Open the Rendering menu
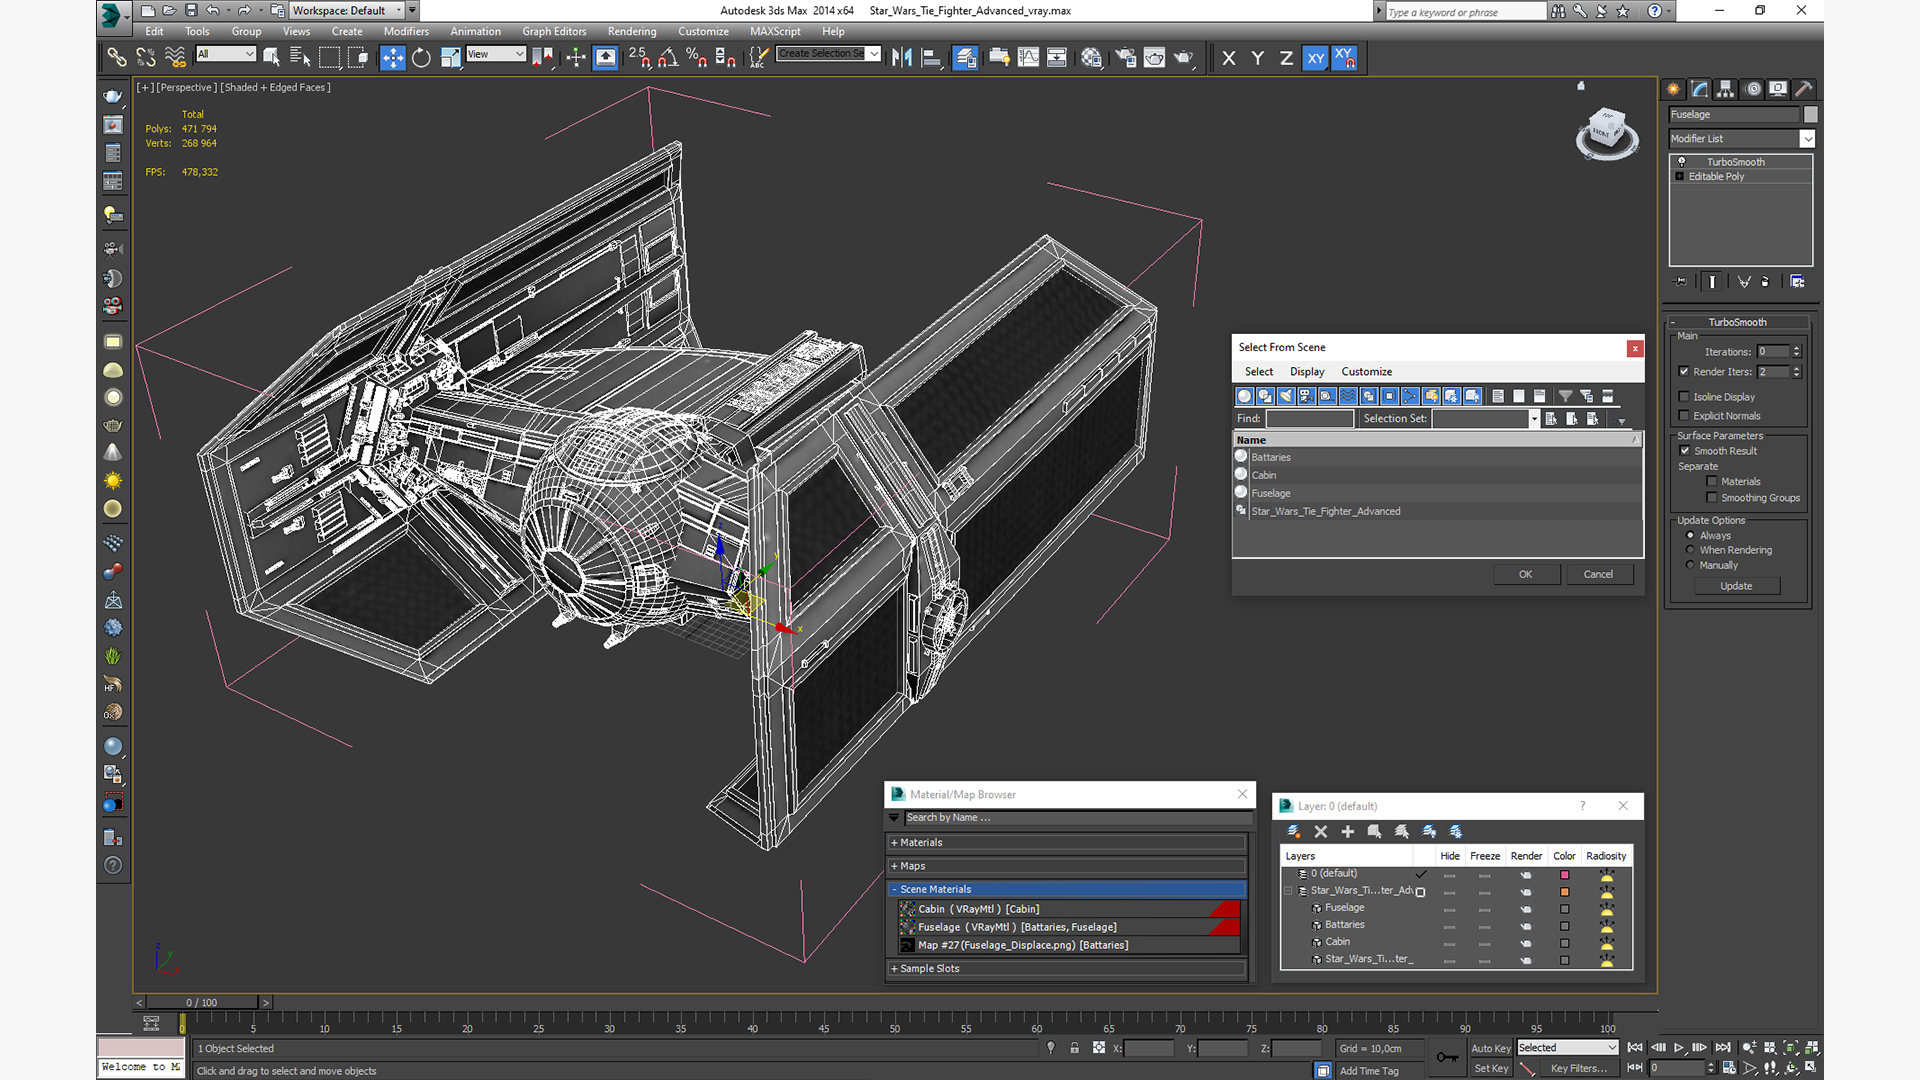Viewport: 1920px width, 1080px height. click(x=631, y=31)
